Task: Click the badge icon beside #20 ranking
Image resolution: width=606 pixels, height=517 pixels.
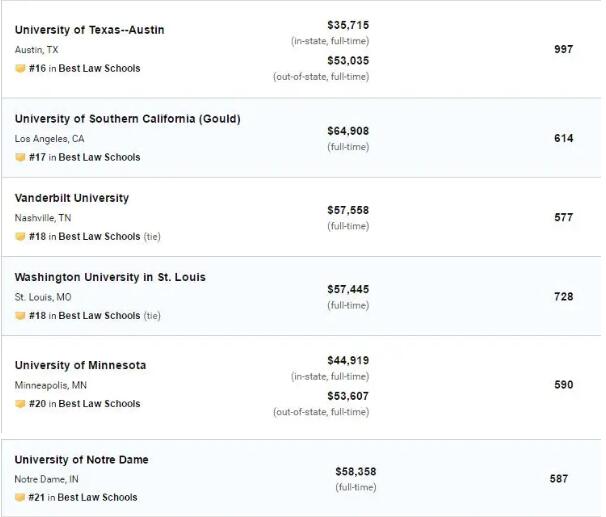Action: point(20,404)
